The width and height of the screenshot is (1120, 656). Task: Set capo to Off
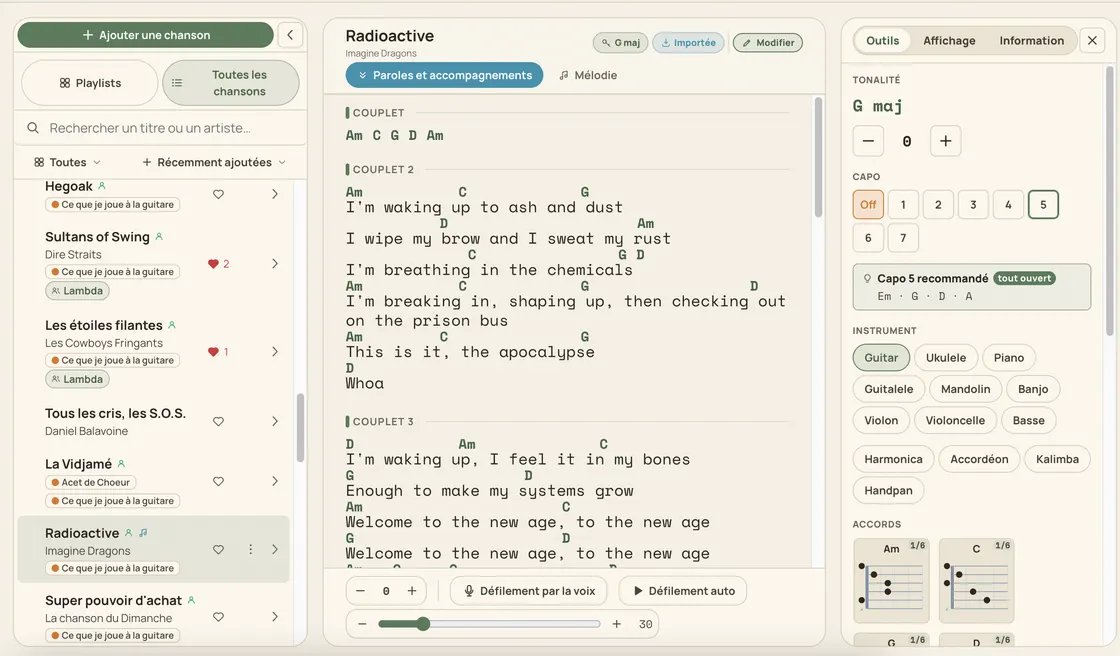868,204
